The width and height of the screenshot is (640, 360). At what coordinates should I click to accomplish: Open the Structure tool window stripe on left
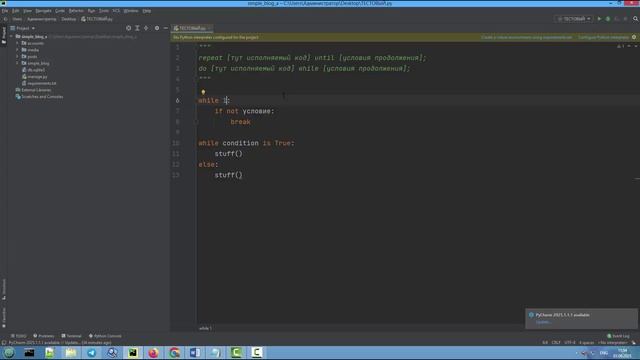click(x=4, y=290)
